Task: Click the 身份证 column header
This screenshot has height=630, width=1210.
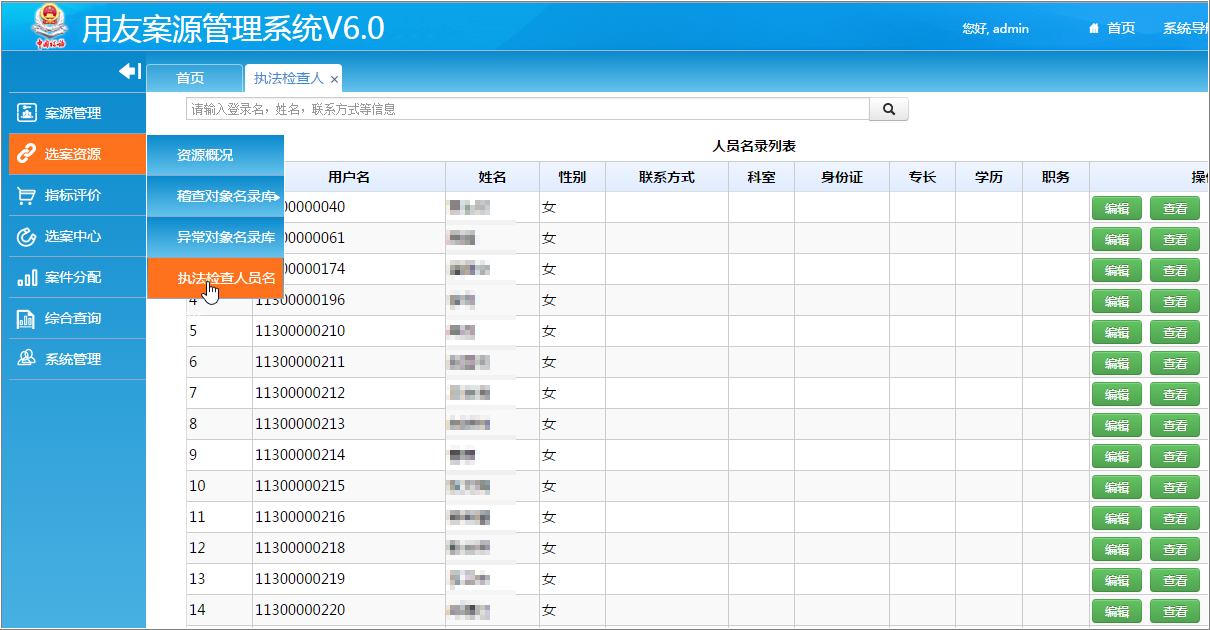Action: pyautogui.click(x=842, y=177)
